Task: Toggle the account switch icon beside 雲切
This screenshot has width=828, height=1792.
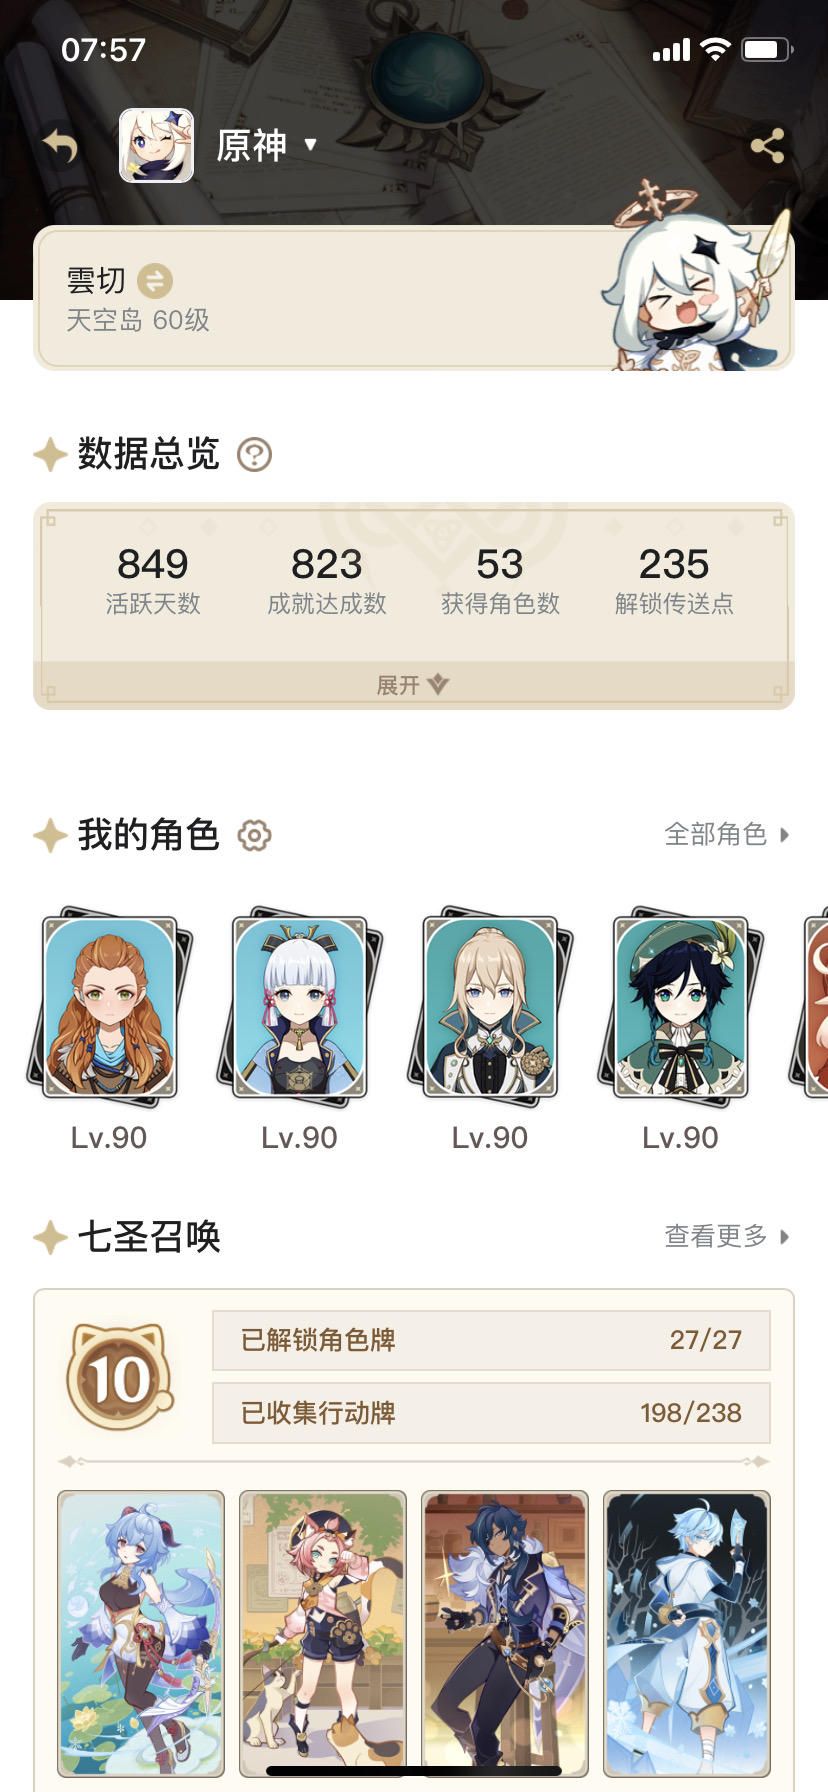Action: pyautogui.click(x=155, y=281)
